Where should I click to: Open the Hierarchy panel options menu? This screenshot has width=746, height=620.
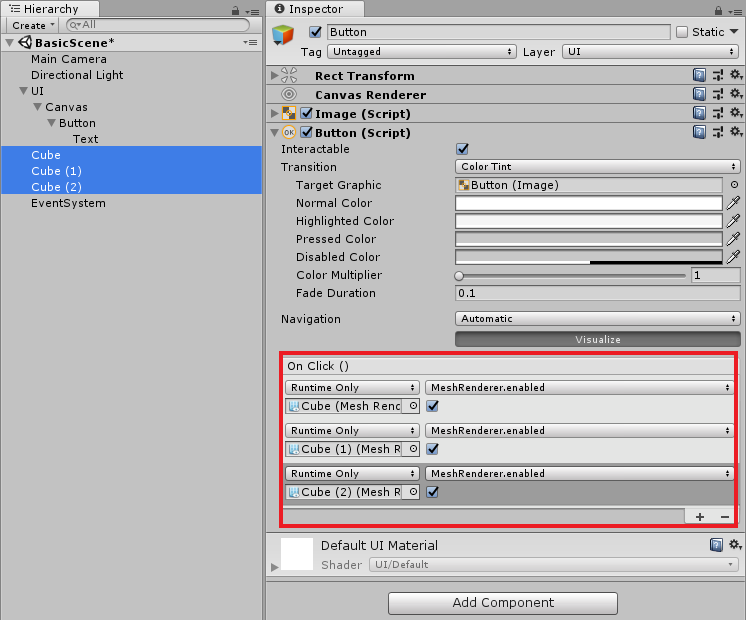click(x=252, y=11)
